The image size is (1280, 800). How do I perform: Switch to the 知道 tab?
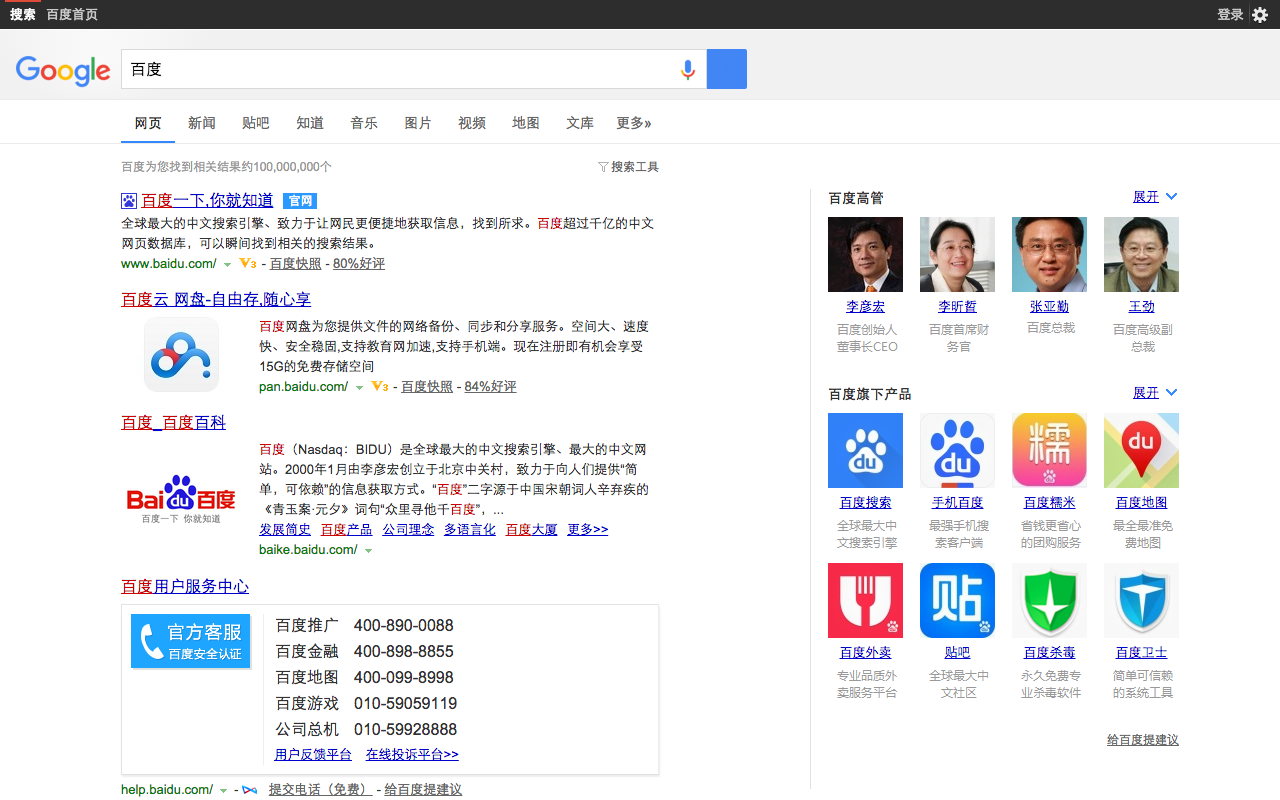[x=310, y=123]
